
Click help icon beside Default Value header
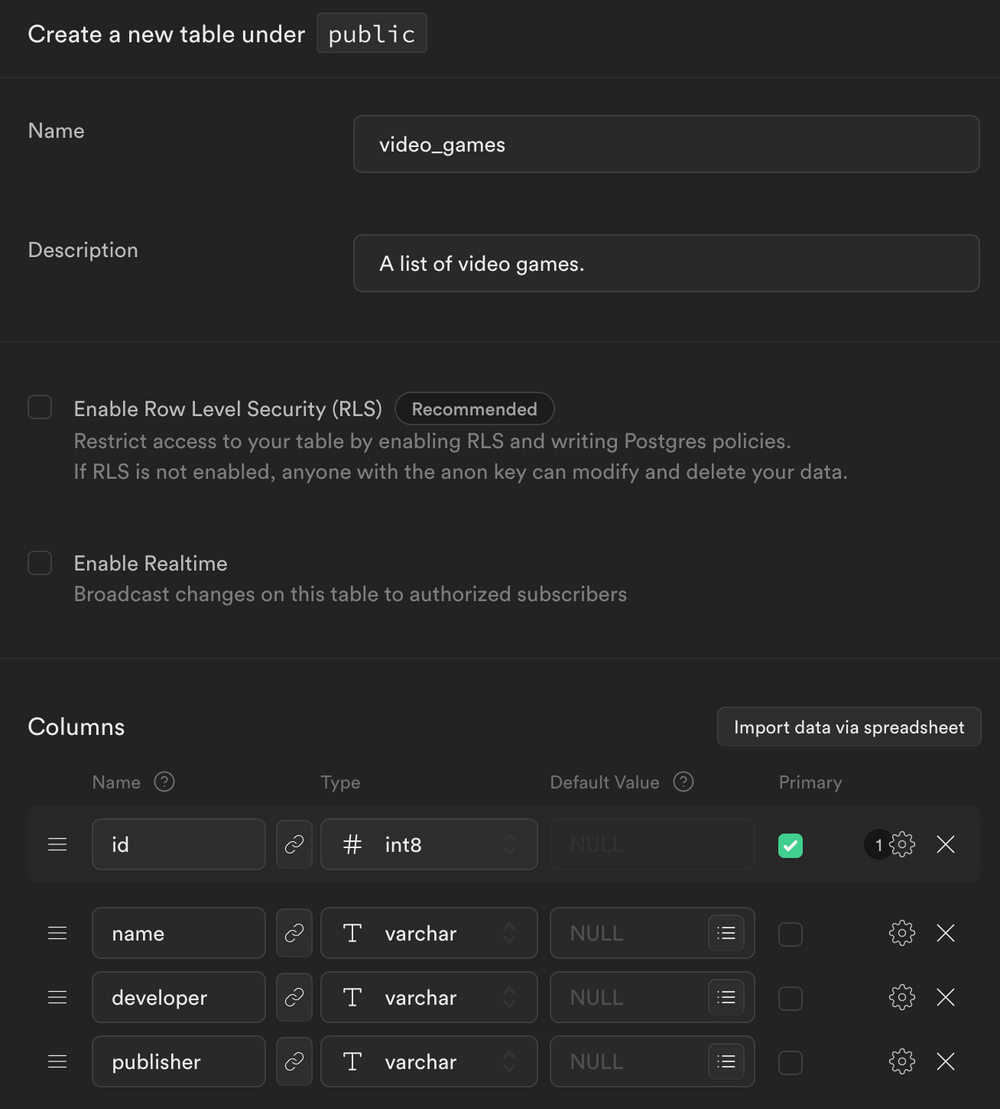pos(683,782)
